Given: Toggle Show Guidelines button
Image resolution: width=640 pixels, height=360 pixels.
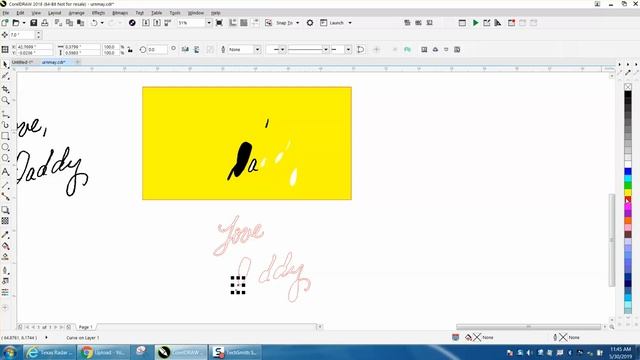Looking at the screenshot, I should pyautogui.click(x=255, y=23).
